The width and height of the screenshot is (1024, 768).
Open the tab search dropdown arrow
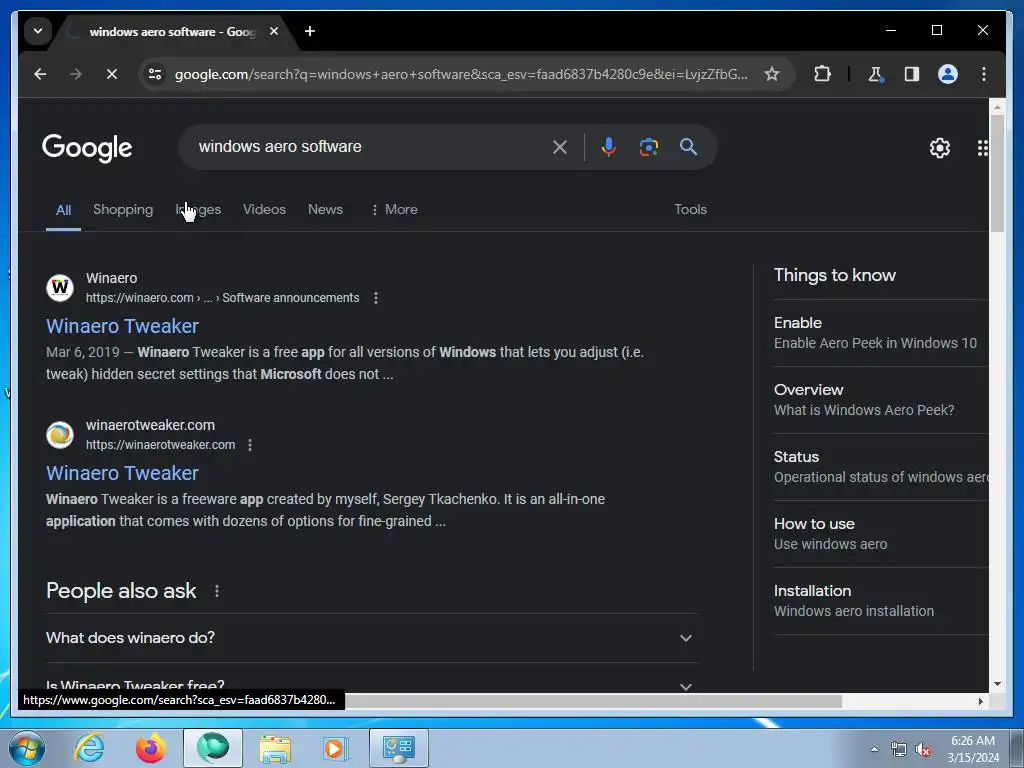38,31
